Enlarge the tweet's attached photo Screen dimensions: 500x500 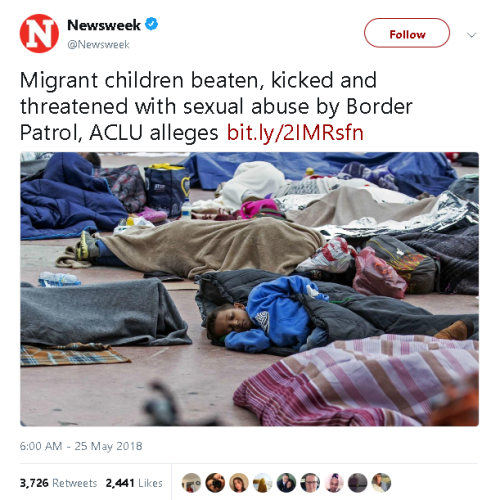tap(249, 289)
